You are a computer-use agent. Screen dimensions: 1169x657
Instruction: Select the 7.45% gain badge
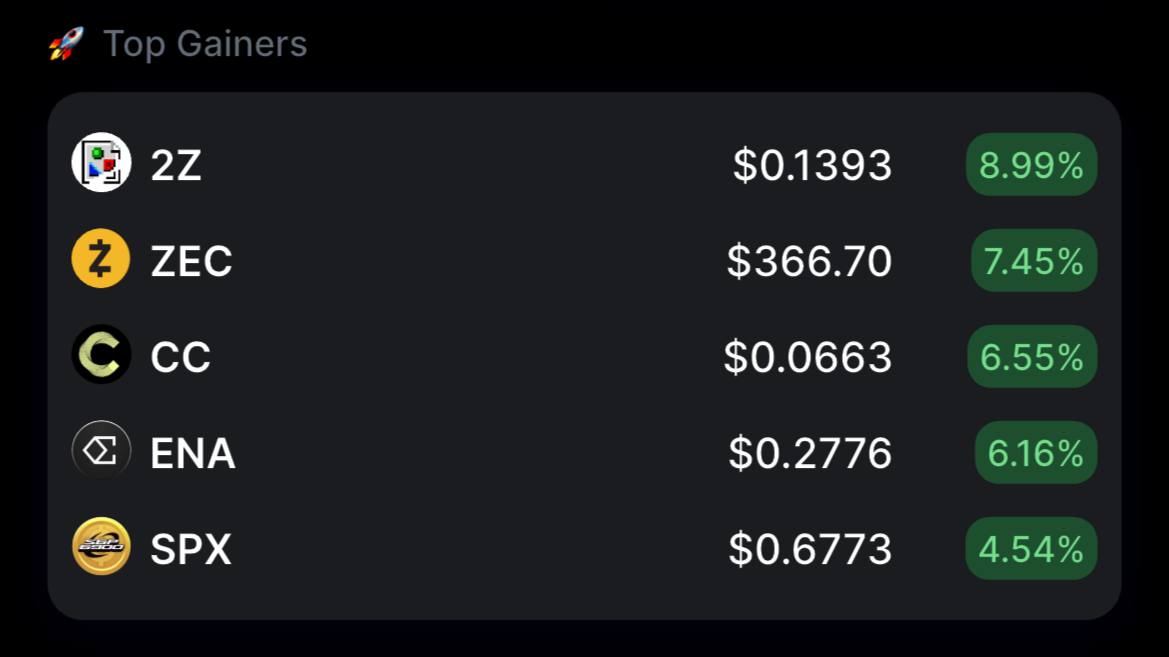[1033, 260]
